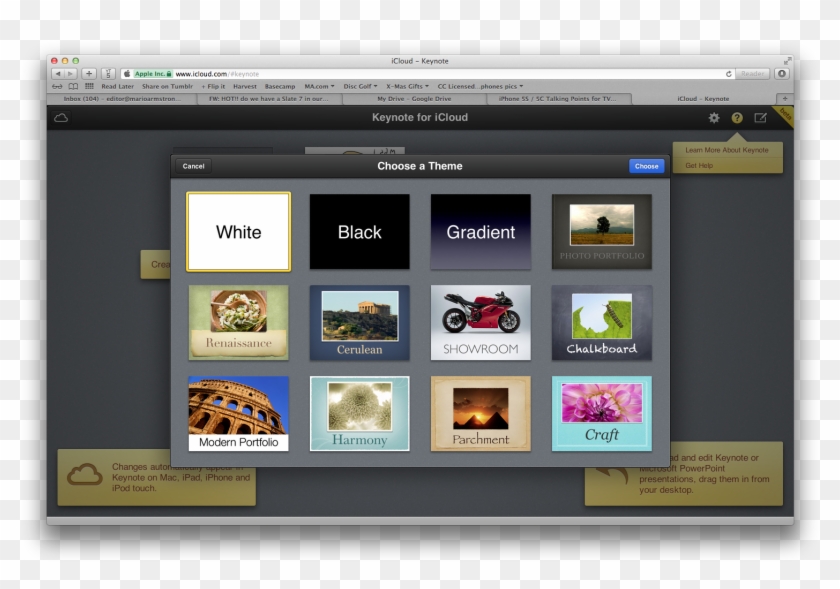840x589 pixels.
Task: Reload the page using the refresh icon
Action: click(727, 74)
